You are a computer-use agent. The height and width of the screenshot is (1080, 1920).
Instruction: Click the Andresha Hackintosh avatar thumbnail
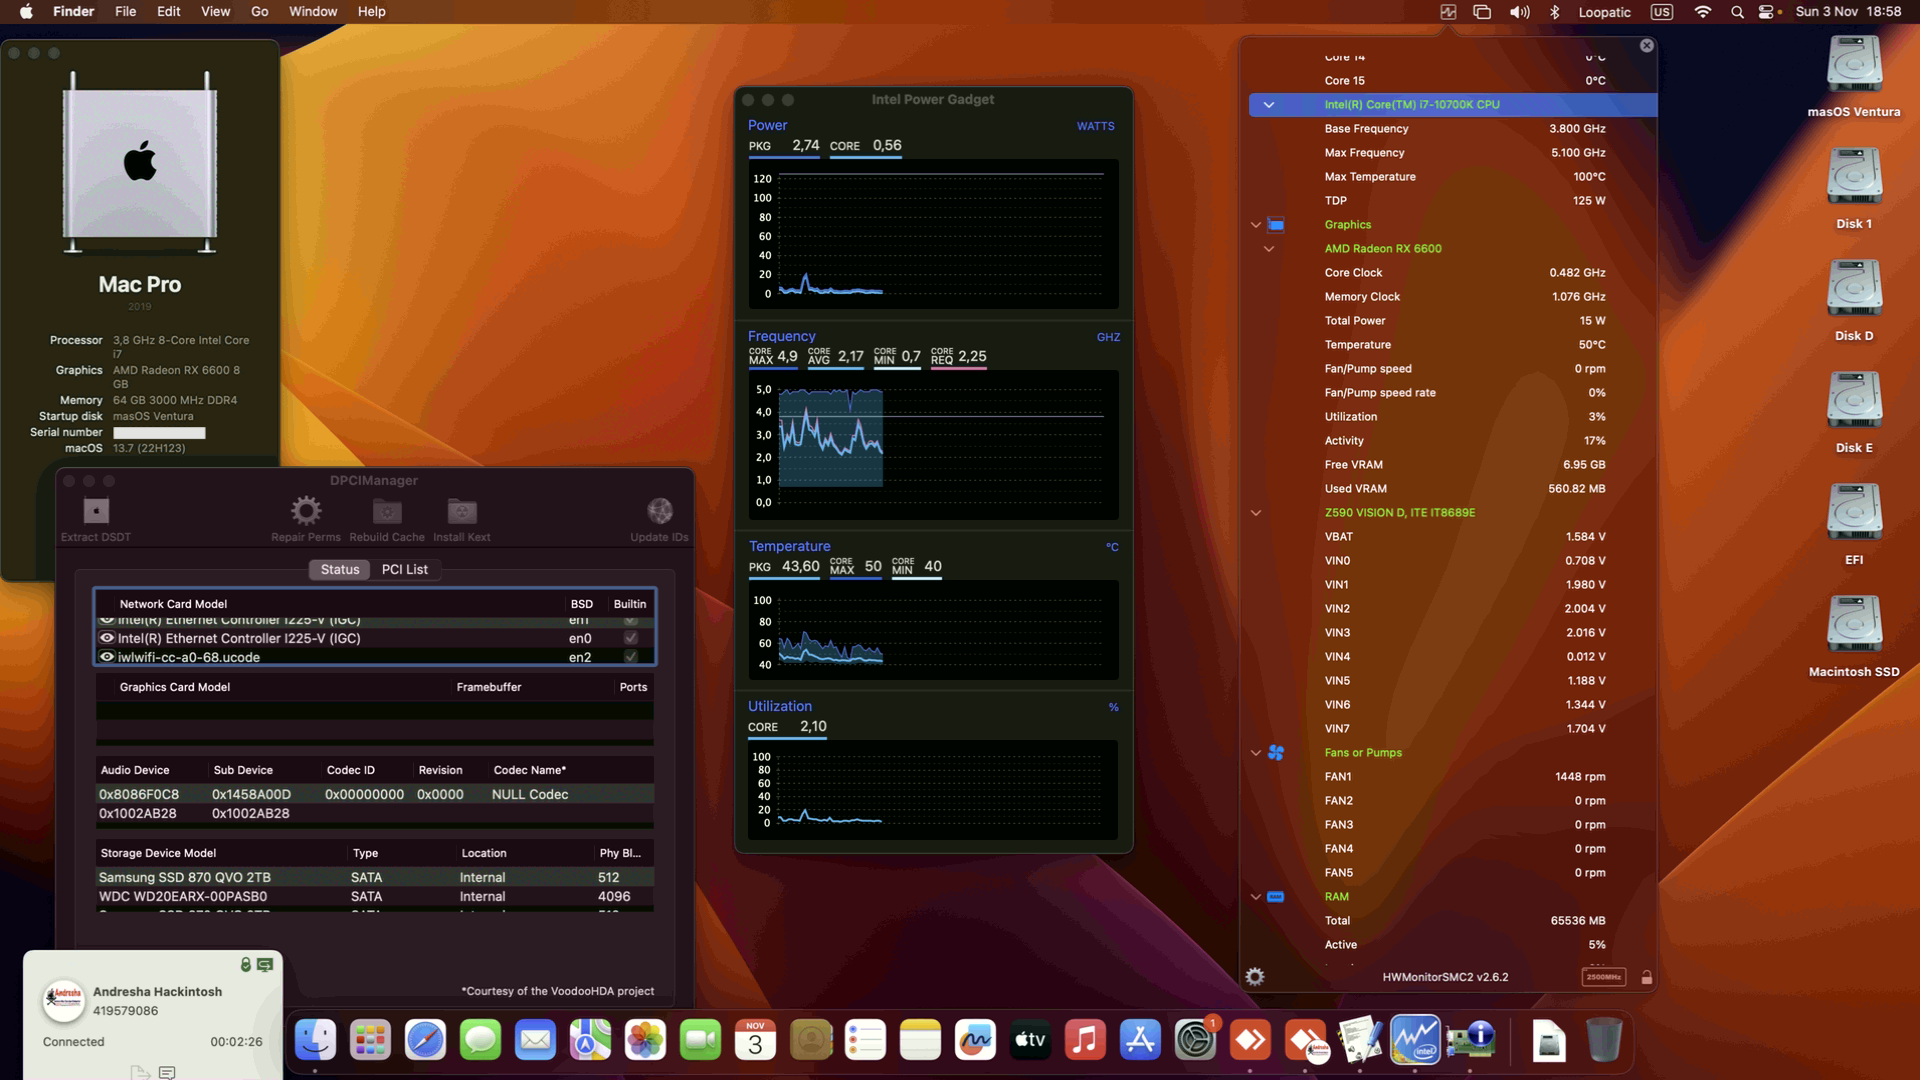coord(63,1001)
